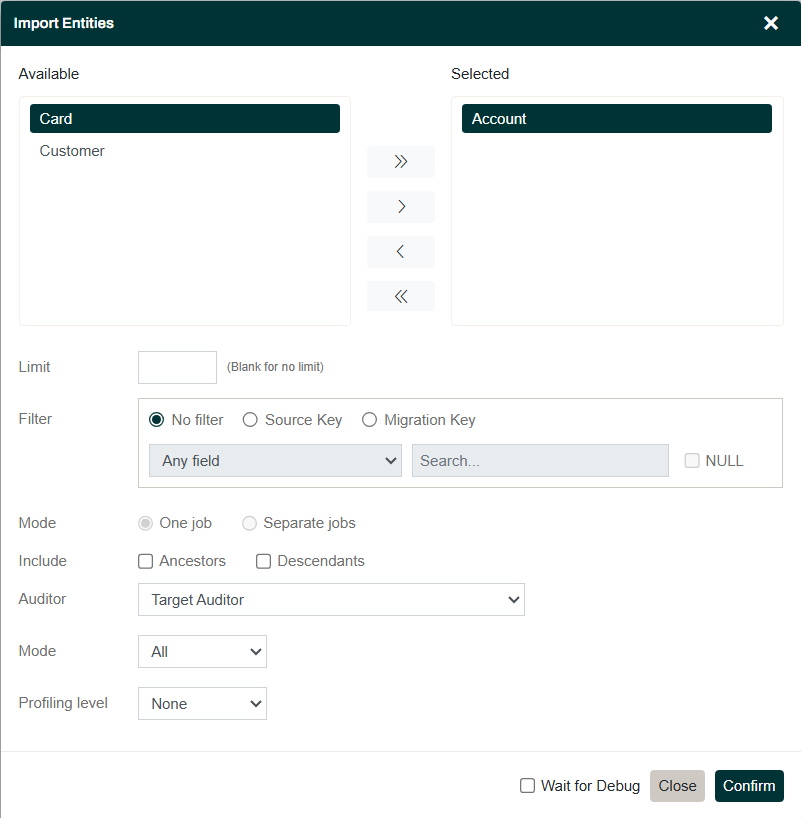This screenshot has height=818, width=801.
Task: Choose the Source Key filter option
Action: point(251,420)
